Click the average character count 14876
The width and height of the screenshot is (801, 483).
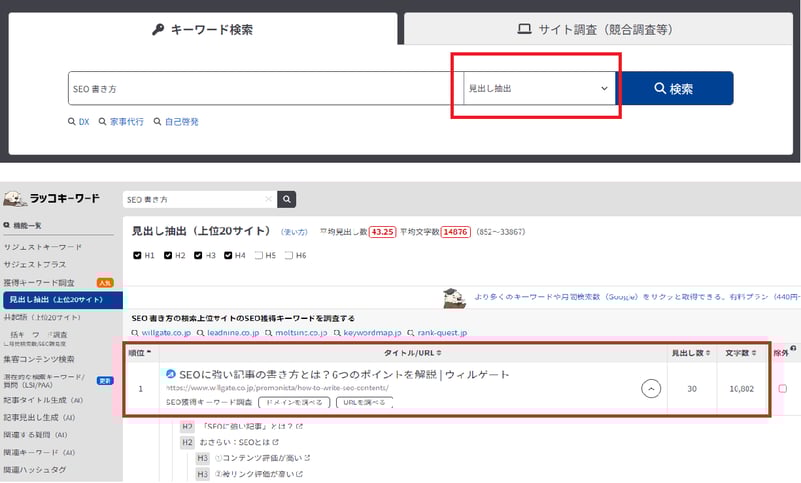(455, 232)
